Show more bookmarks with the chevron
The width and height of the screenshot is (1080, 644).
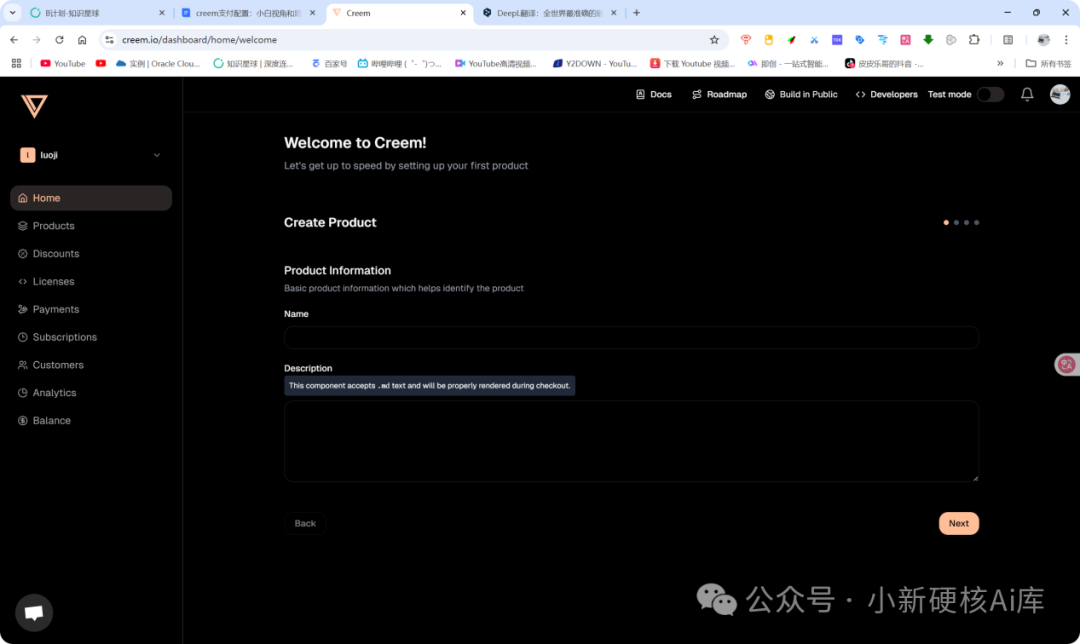1000,63
